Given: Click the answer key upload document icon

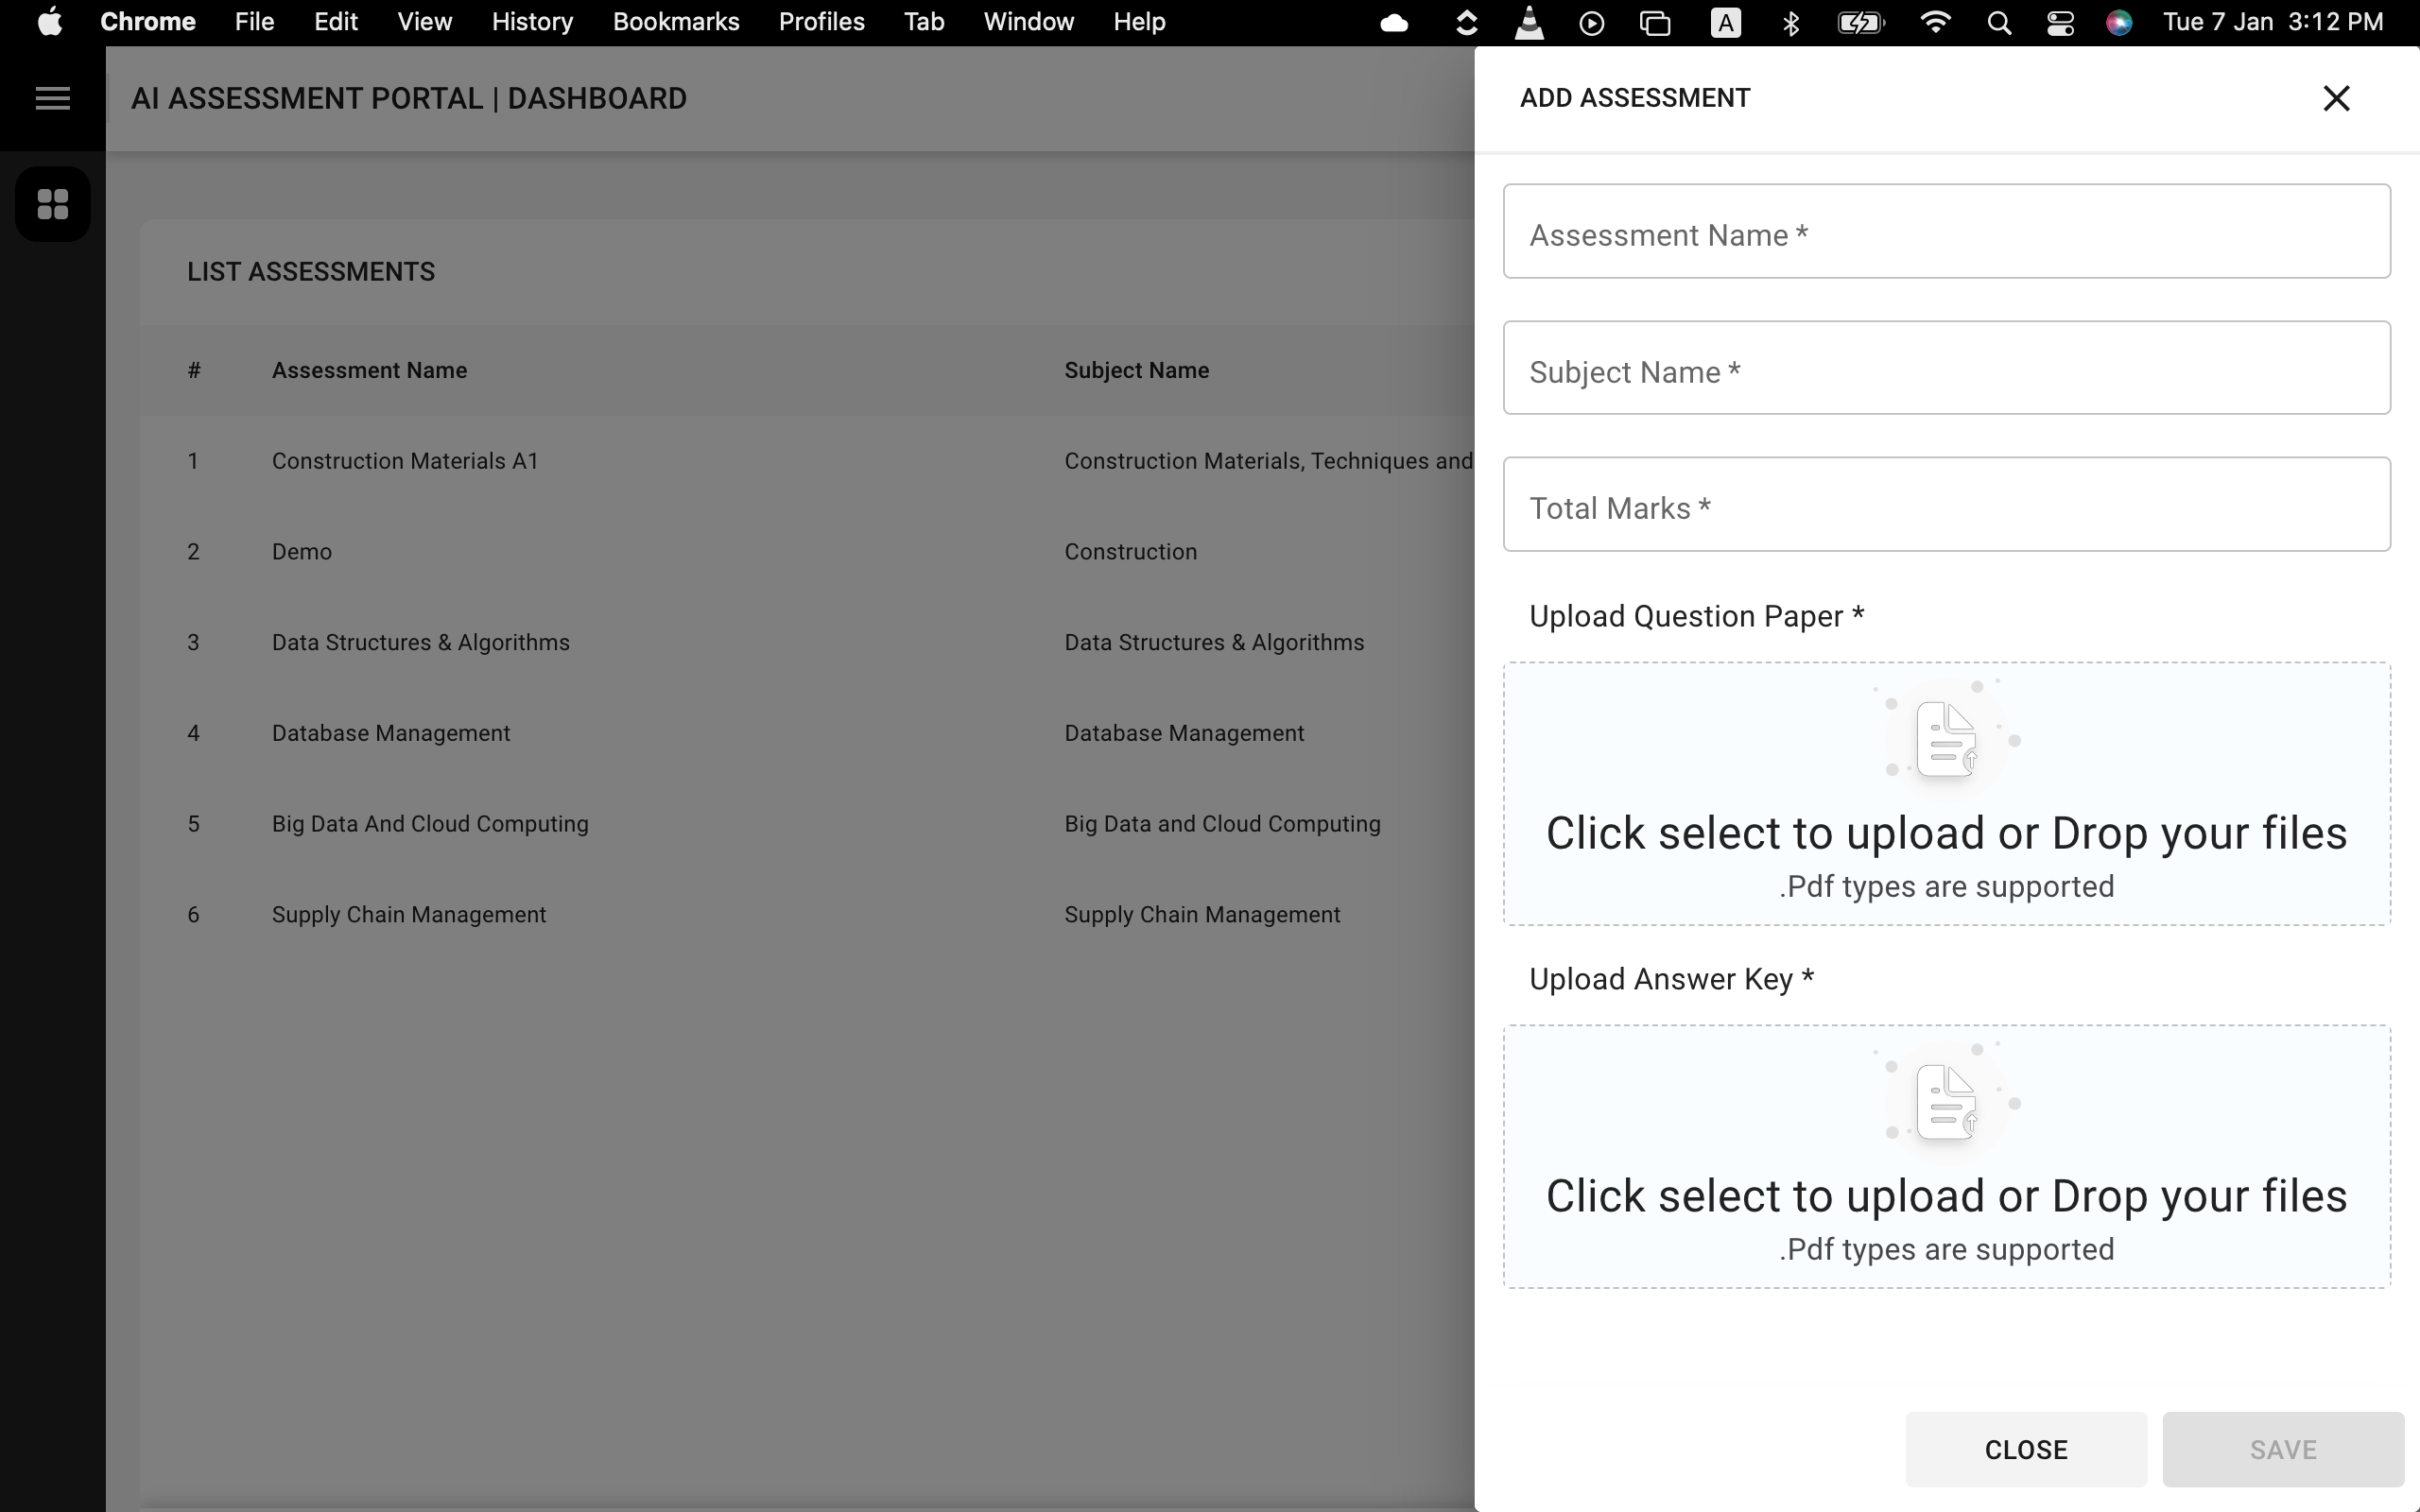Looking at the screenshot, I should click(1946, 1102).
